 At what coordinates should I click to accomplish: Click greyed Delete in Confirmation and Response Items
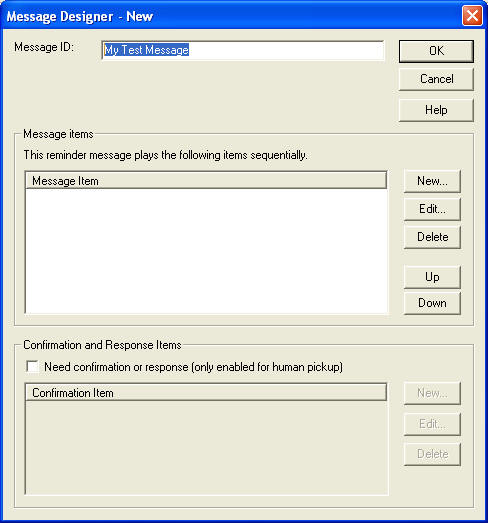[432, 454]
